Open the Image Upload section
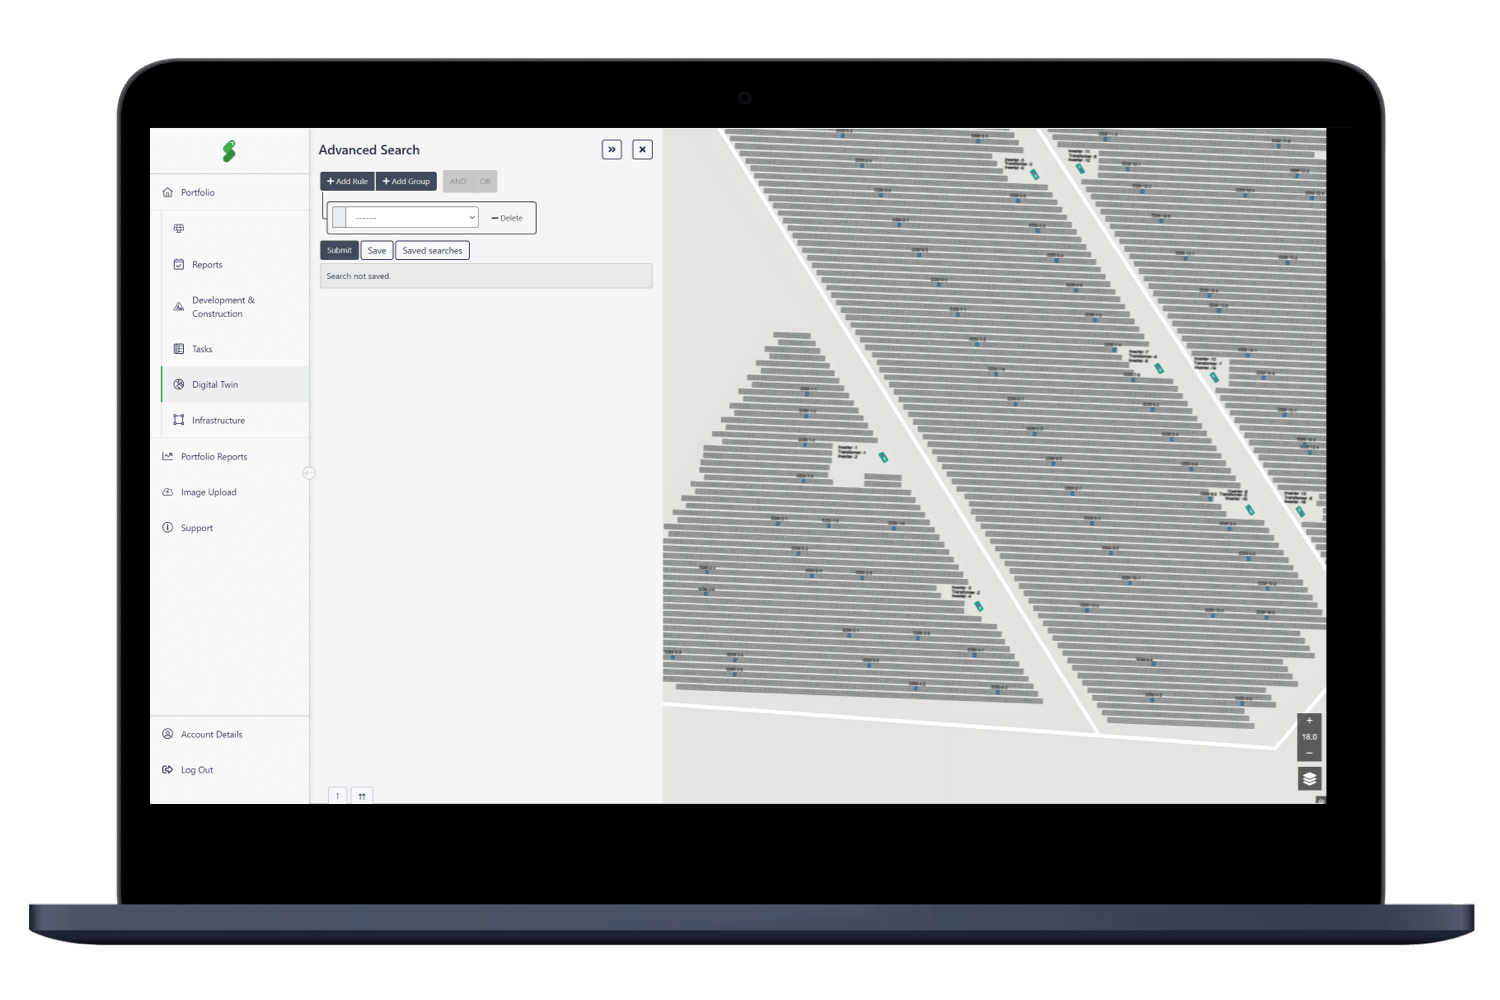Viewport: 1500px width, 1000px height. click(208, 492)
